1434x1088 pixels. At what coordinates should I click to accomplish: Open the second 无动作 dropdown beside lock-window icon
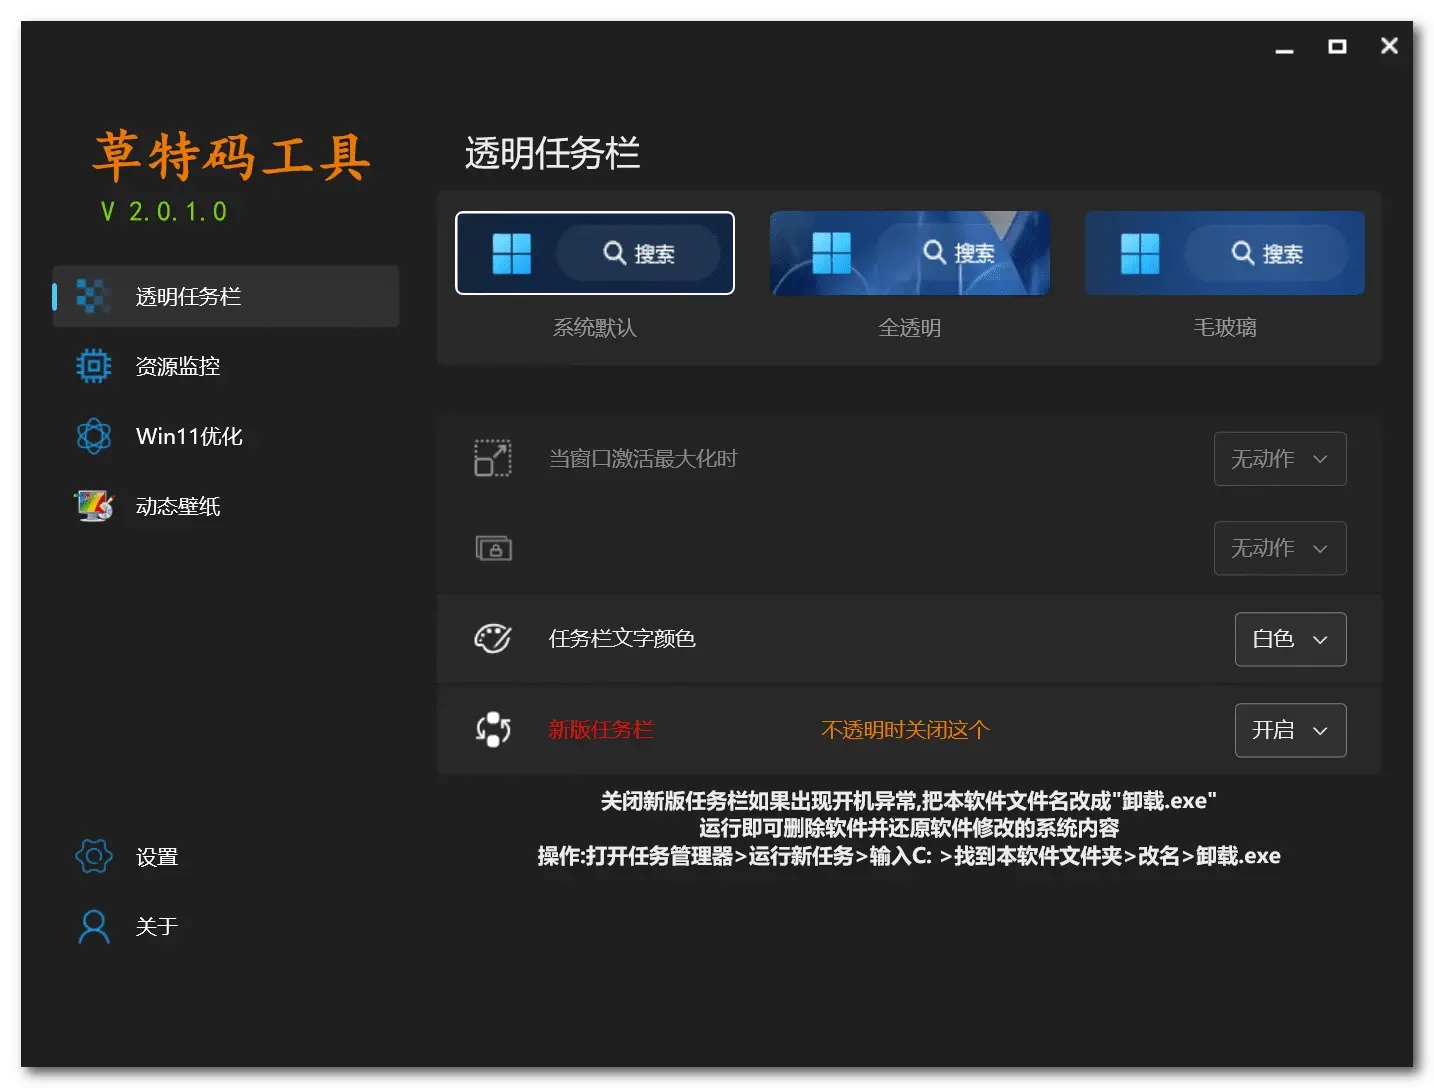click(1279, 548)
